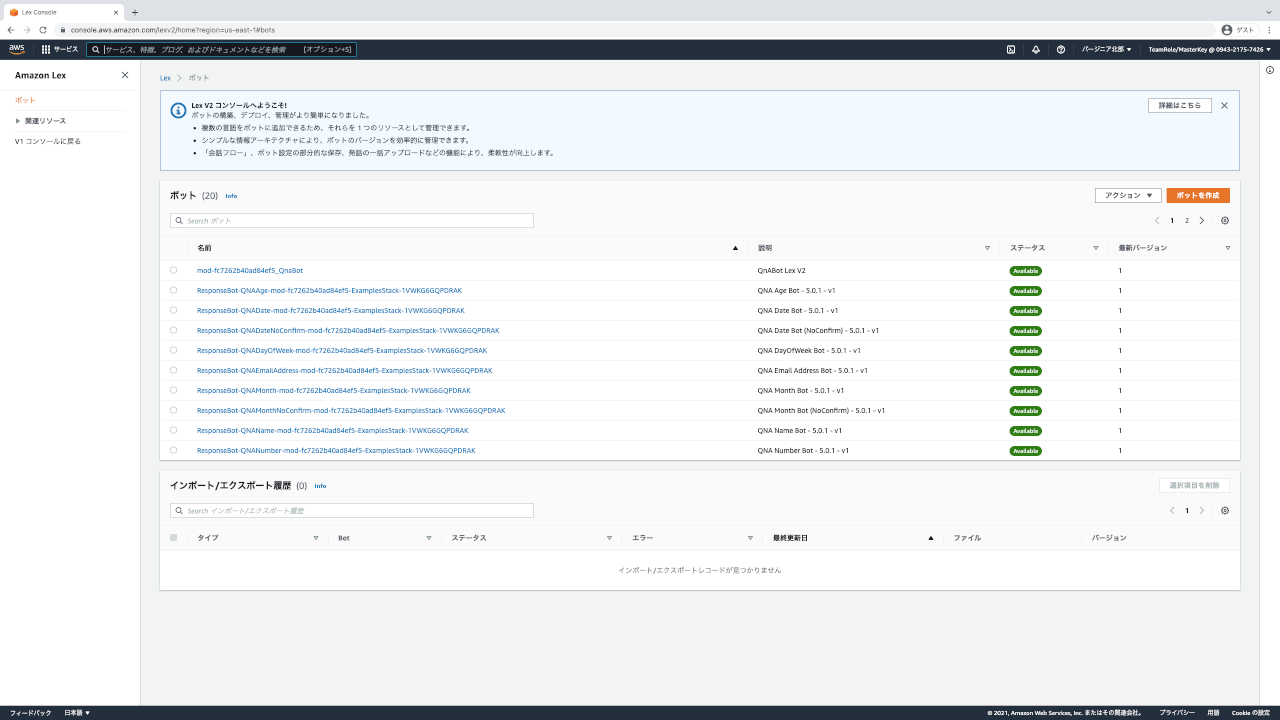
Task: Collapse the Amazon Lex side navigation
Action: tap(125, 75)
